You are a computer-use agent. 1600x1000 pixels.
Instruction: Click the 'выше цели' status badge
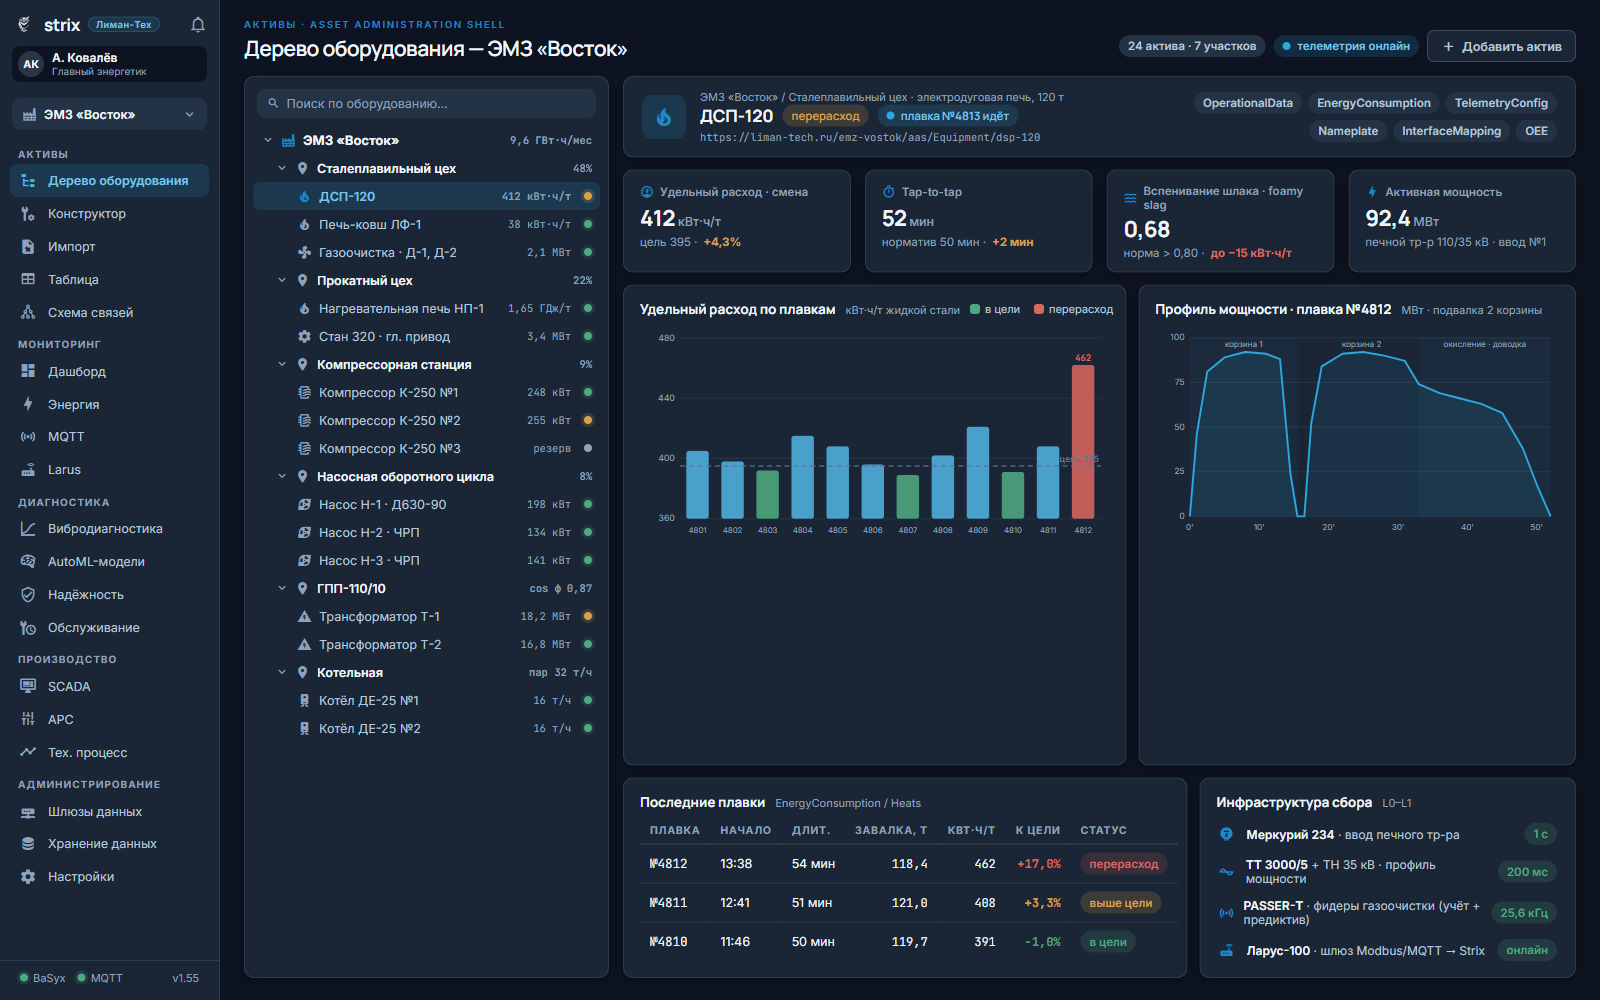(1120, 903)
